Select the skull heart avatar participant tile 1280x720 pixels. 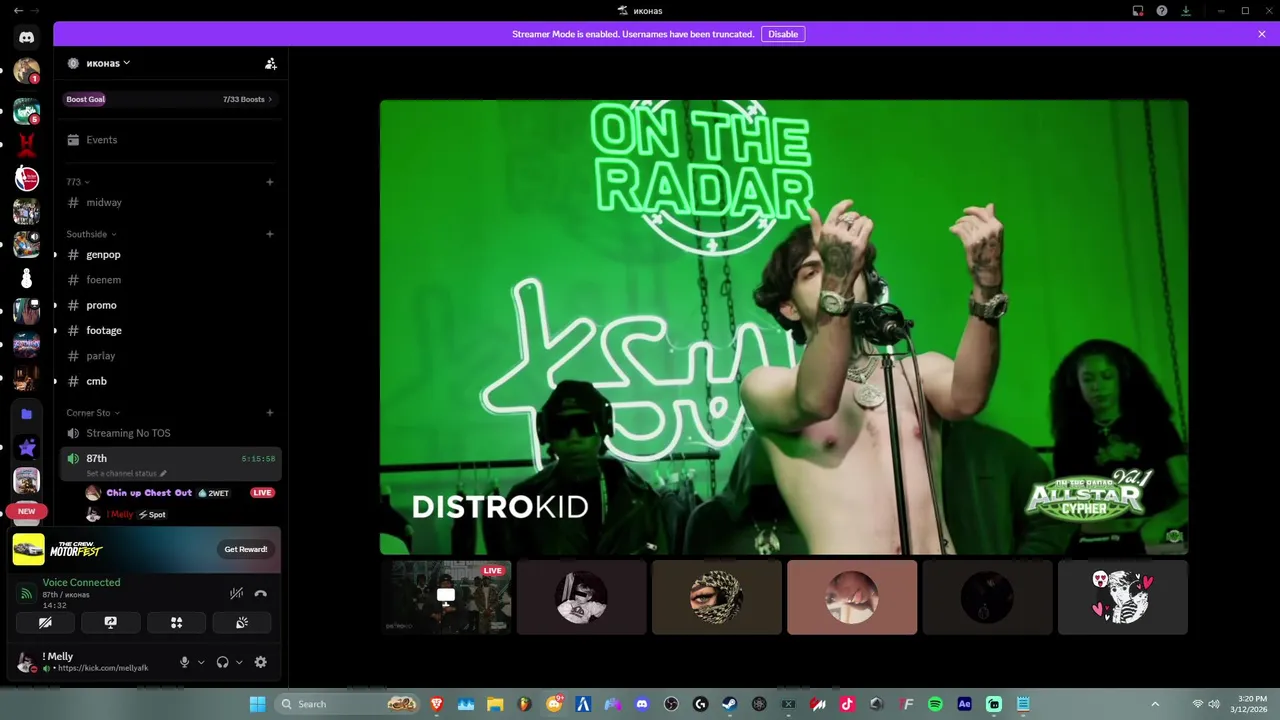pos(1123,597)
